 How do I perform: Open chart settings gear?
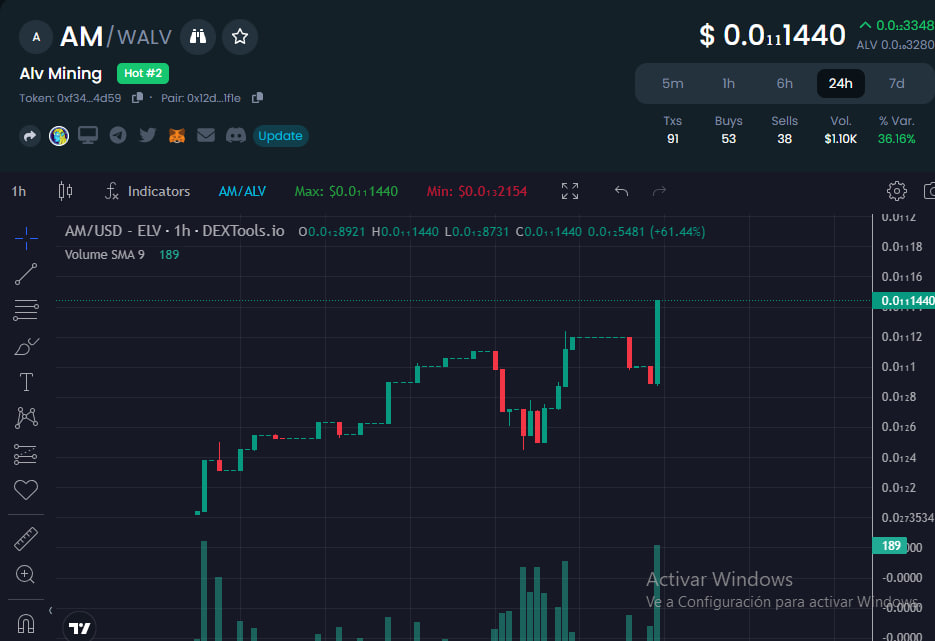click(896, 190)
